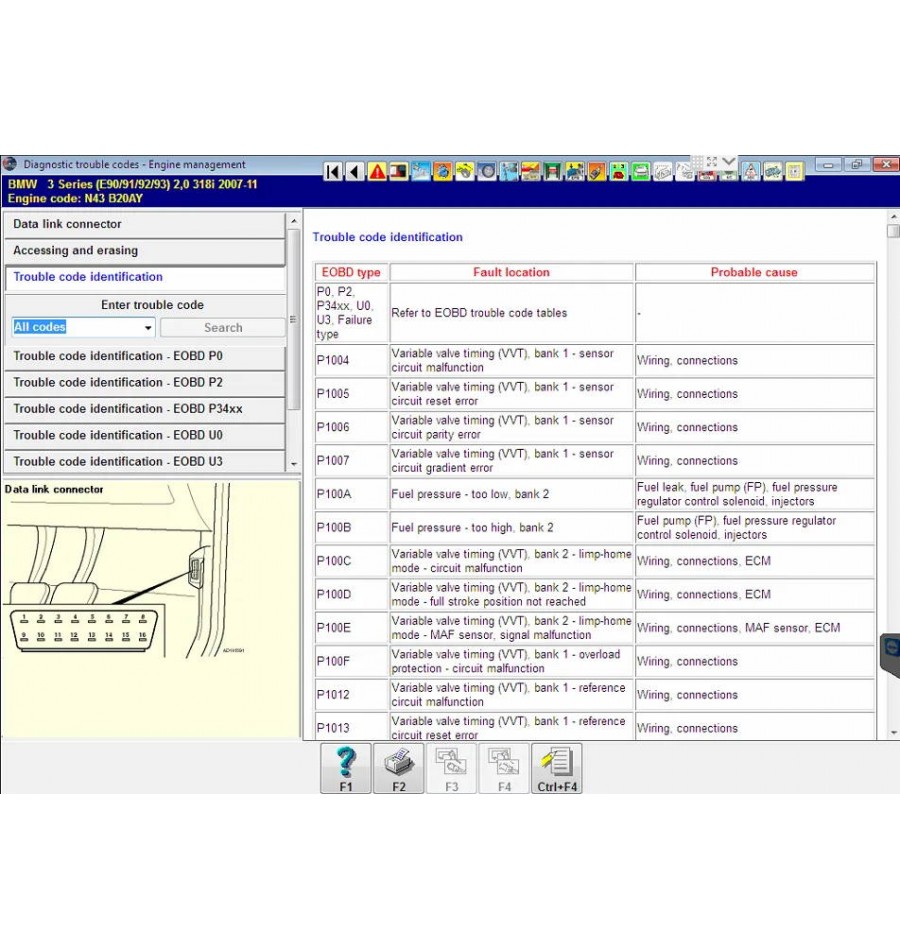
Task: Click "Wiring, connections, MAF sensor, ECM" cell
Action: (x=755, y=628)
